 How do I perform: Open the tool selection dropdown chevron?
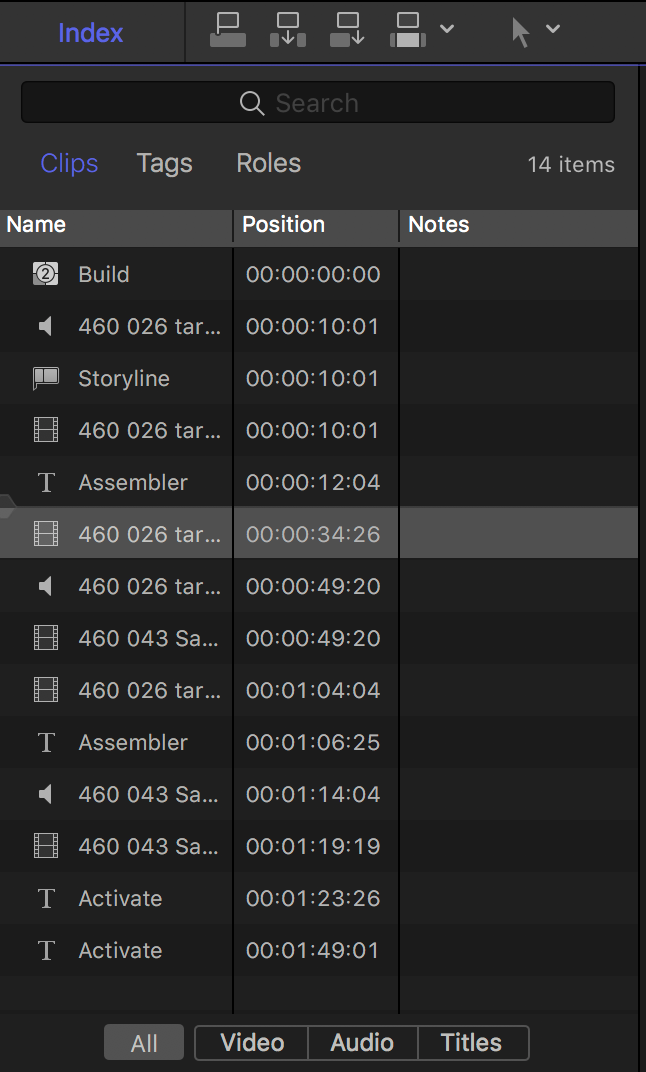click(553, 29)
